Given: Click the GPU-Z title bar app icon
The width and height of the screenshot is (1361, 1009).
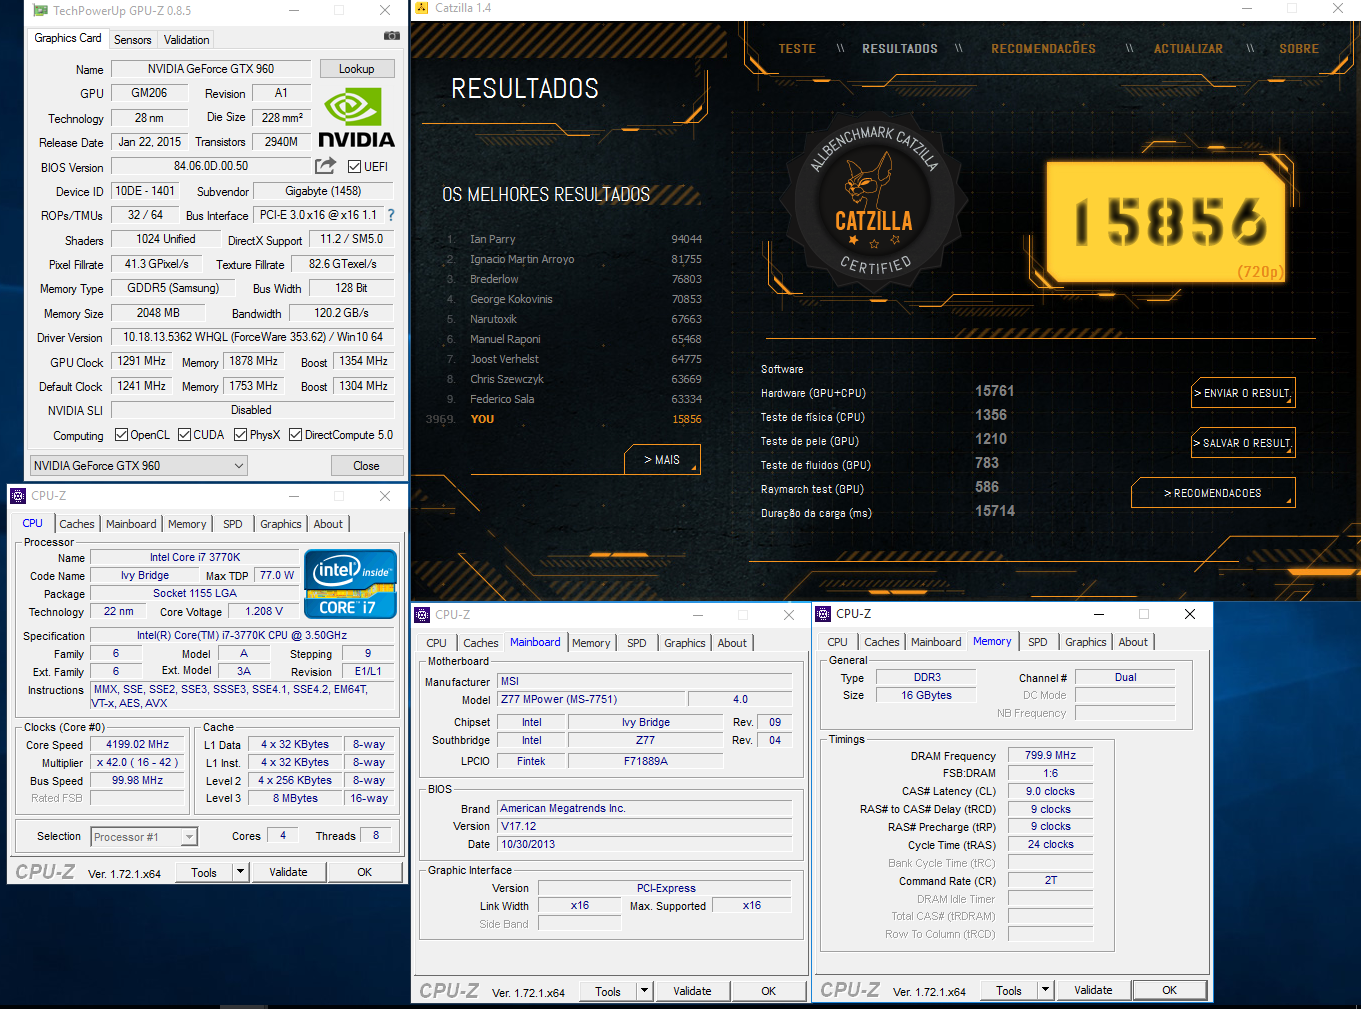Looking at the screenshot, I should [x=40, y=10].
